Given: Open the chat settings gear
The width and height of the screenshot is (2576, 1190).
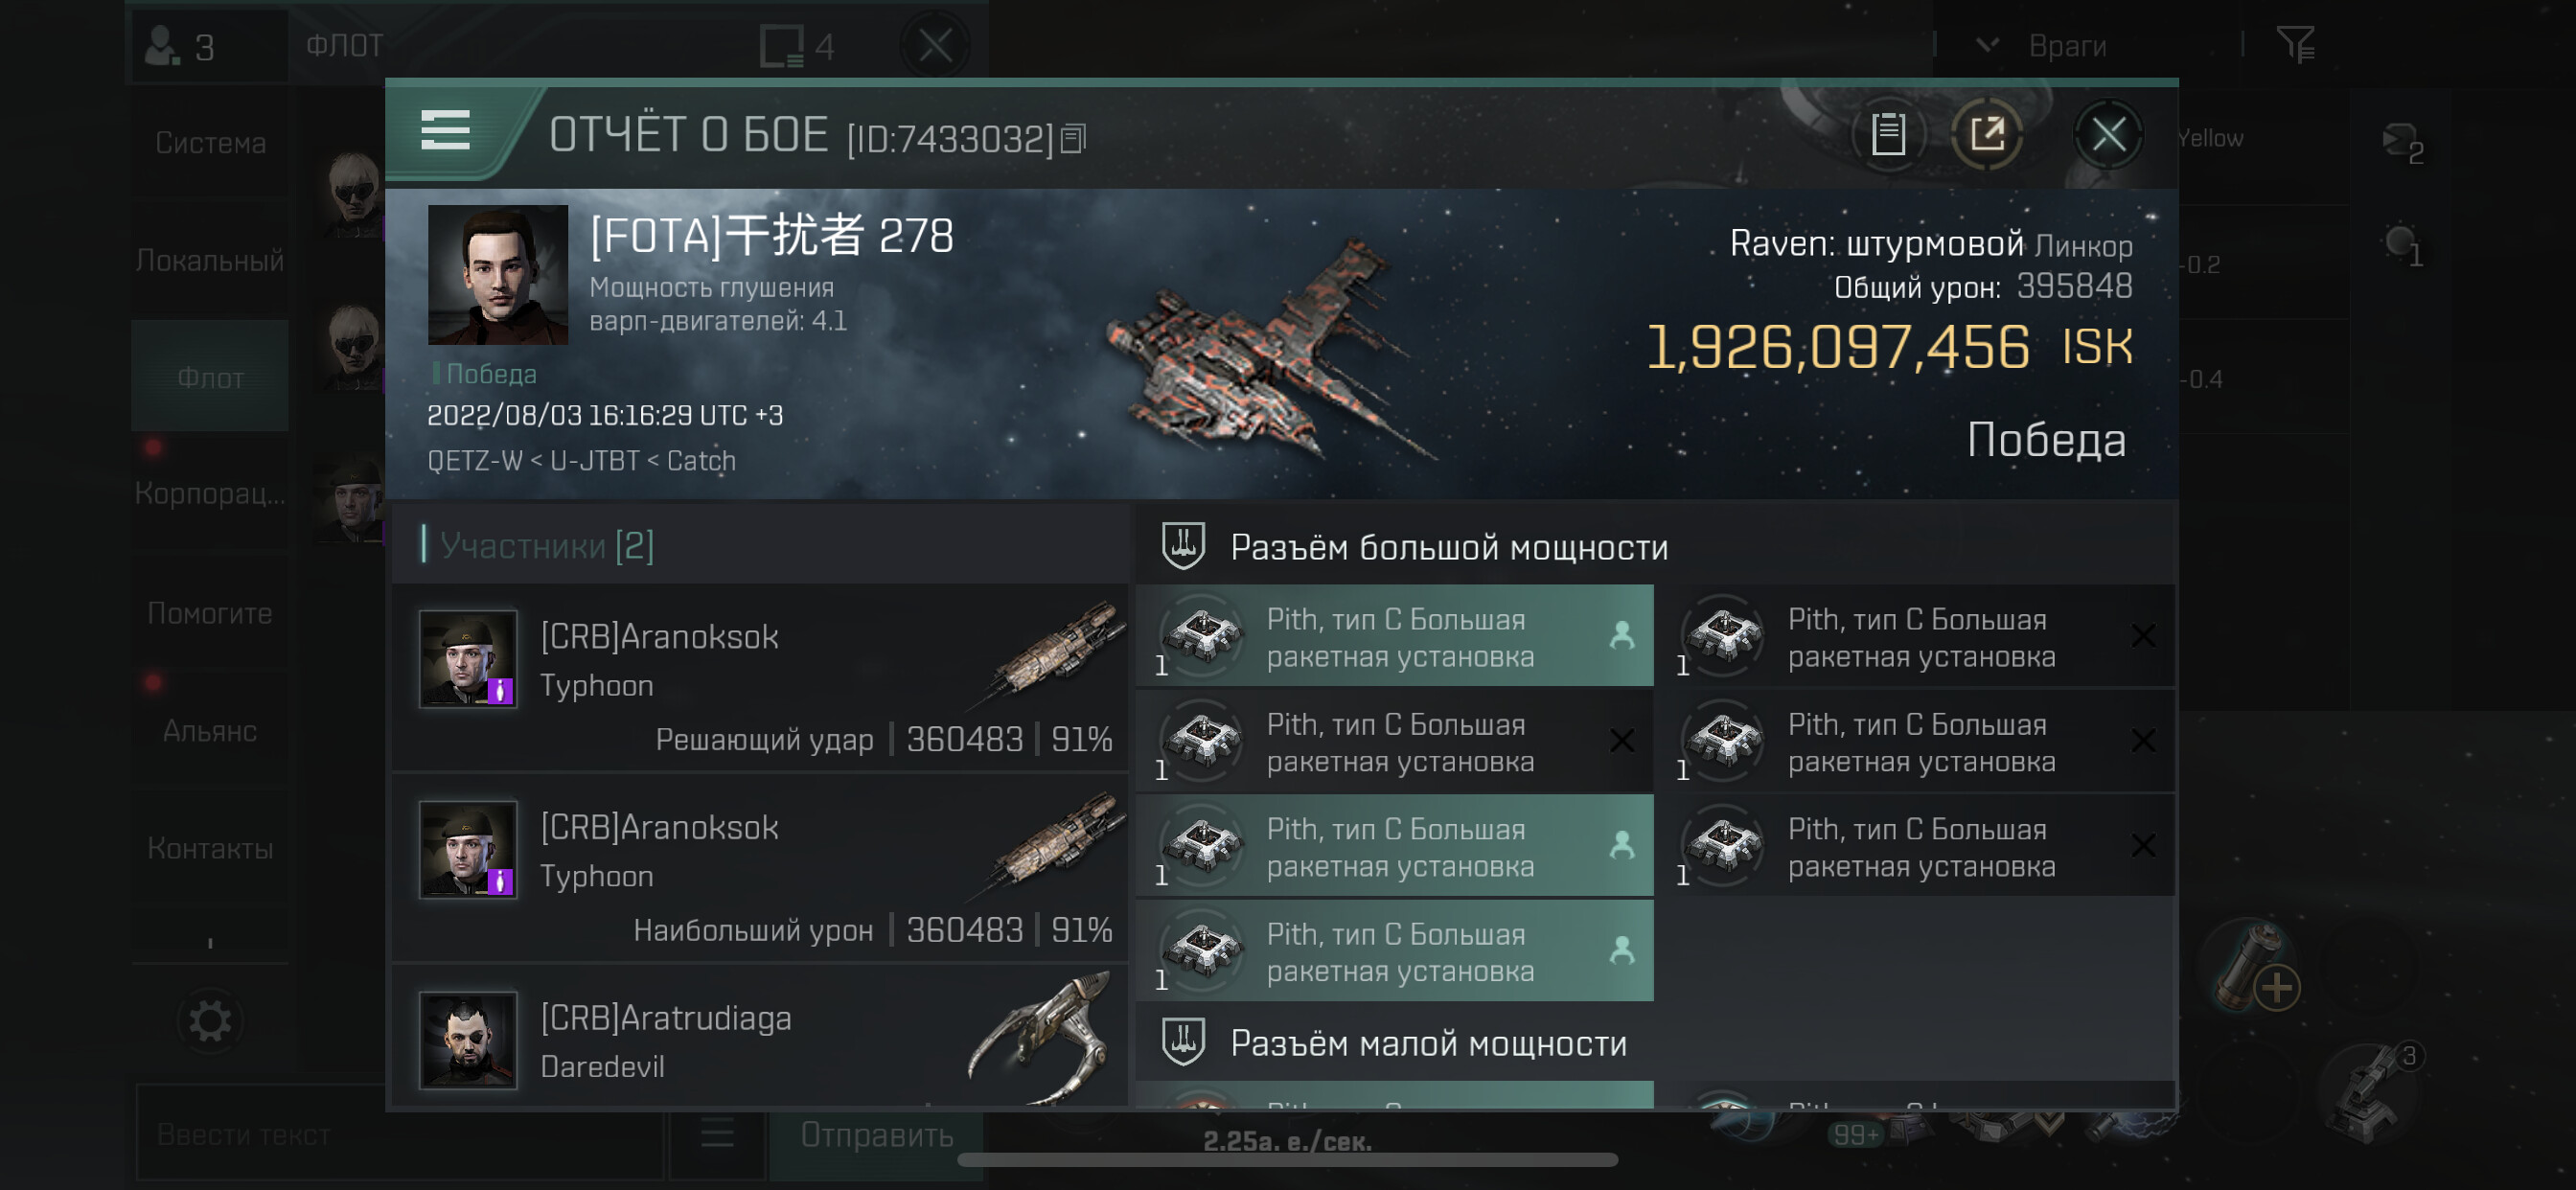Looking at the screenshot, I should (210, 1021).
